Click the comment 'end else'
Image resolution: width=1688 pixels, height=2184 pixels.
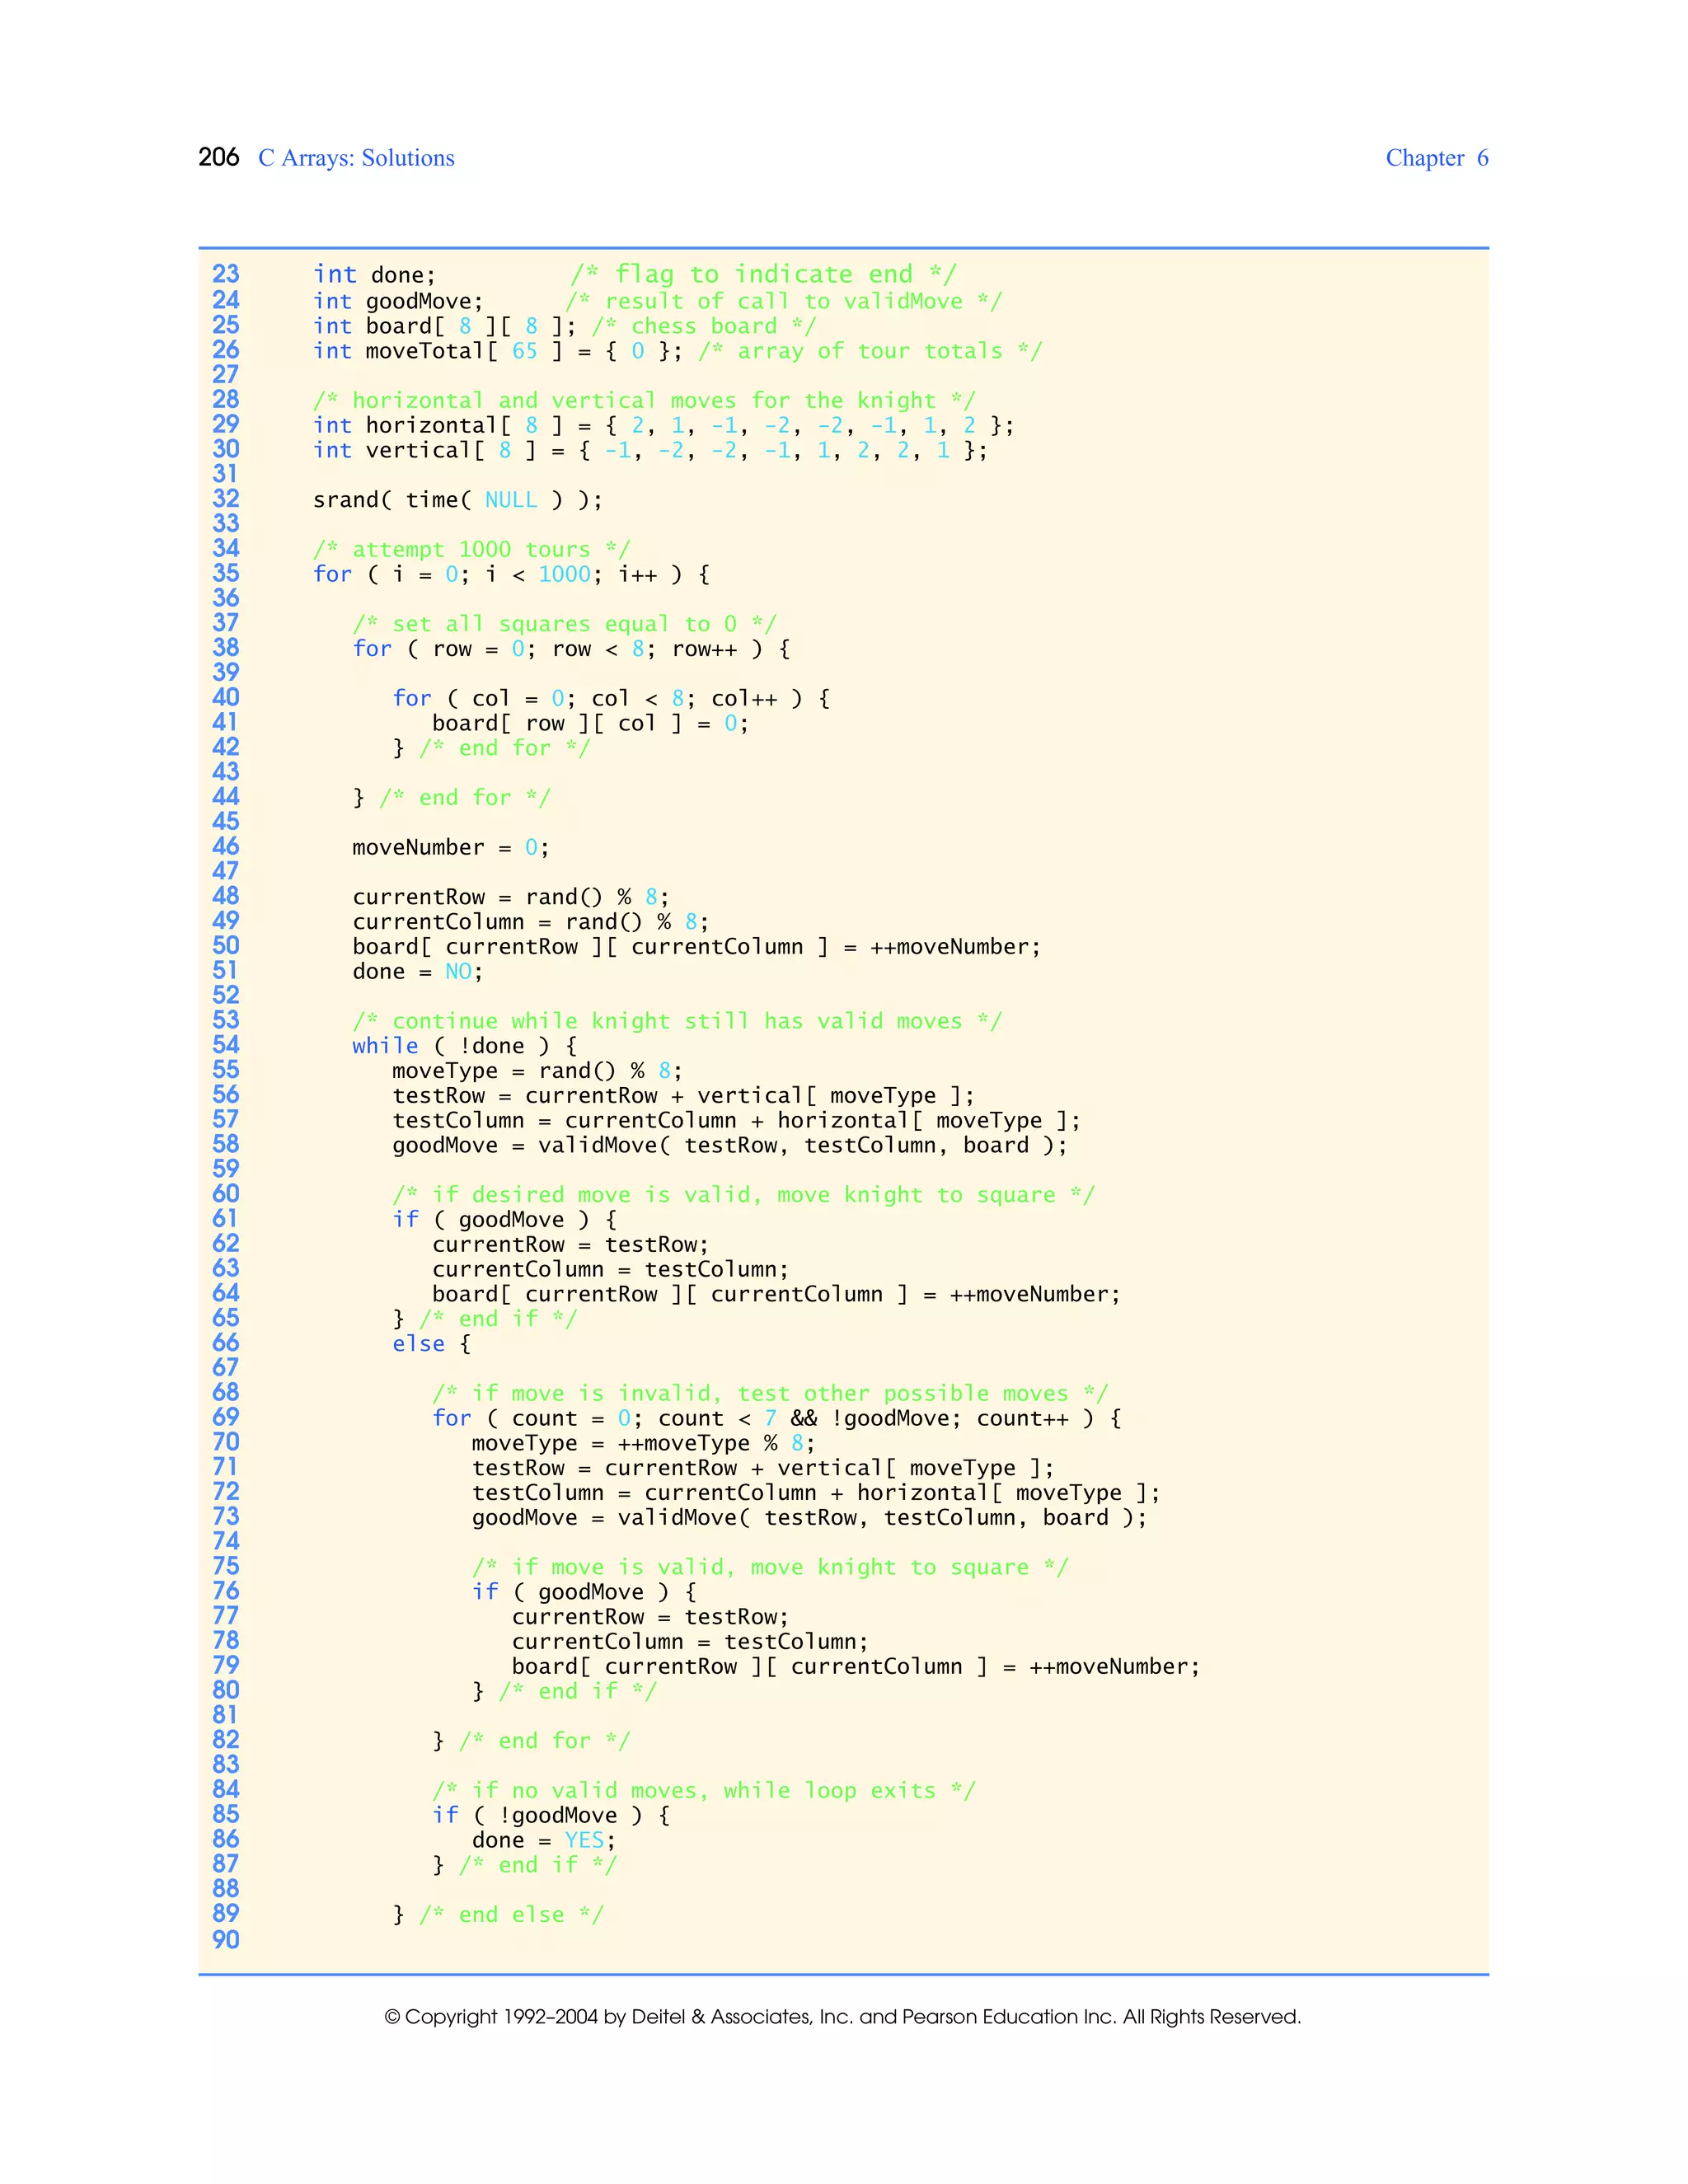click(x=511, y=1914)
